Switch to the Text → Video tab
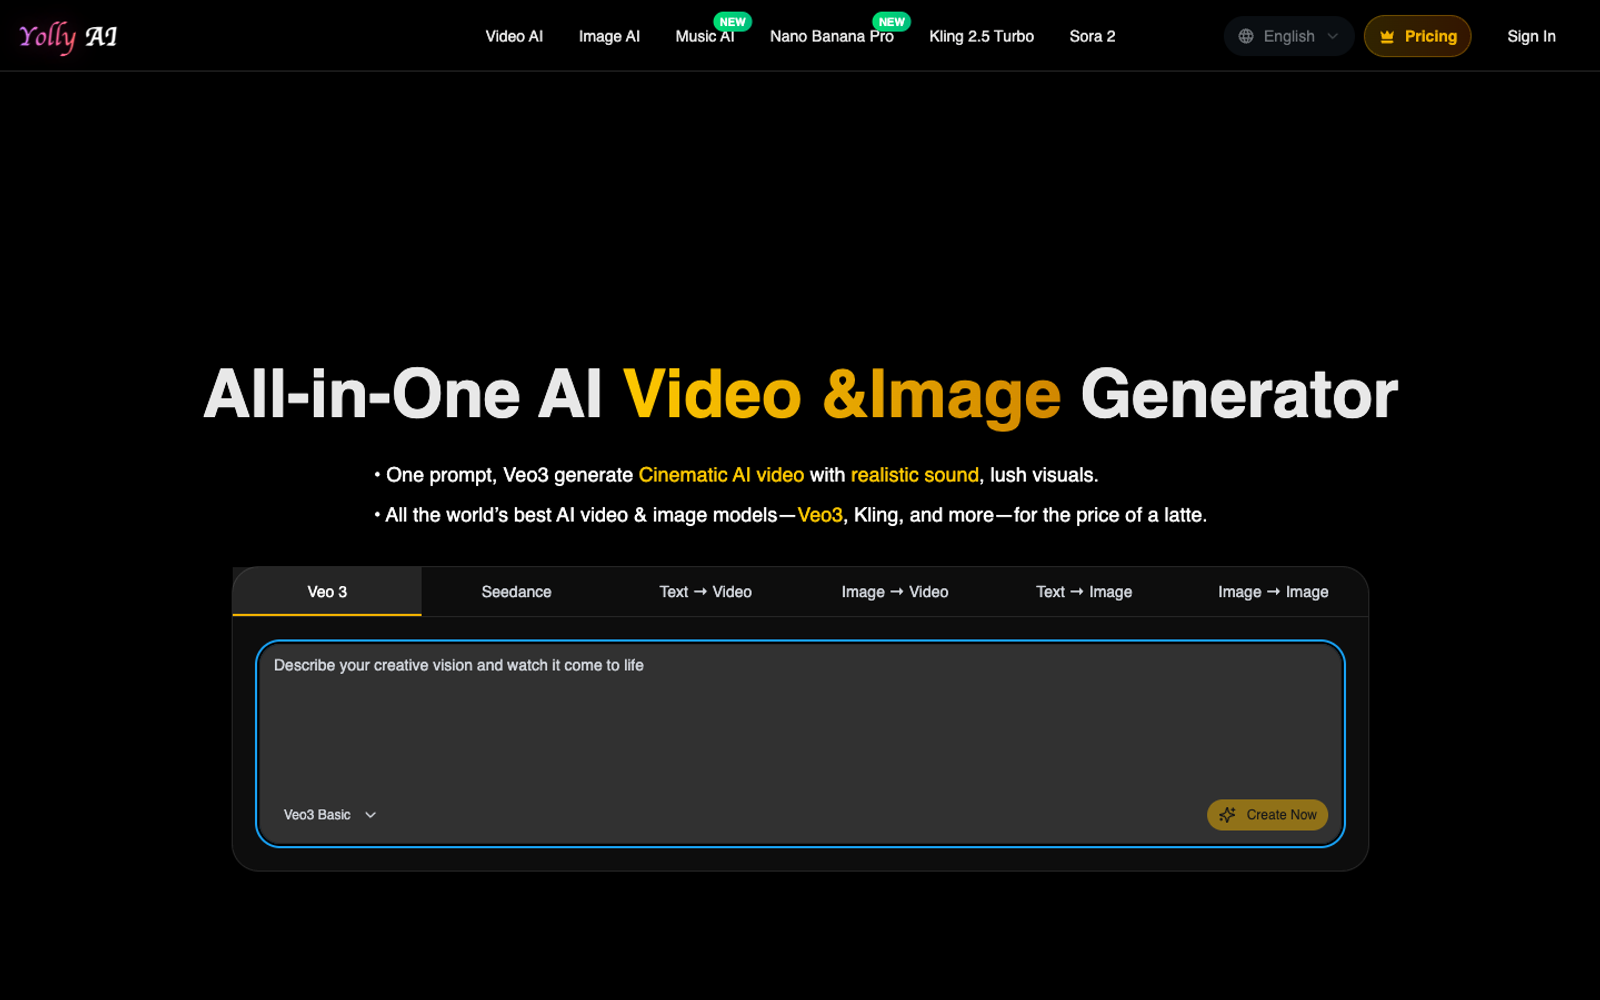Image resolution: width=1600 pixels, height=1000 pixels. [x=705, y=592]
